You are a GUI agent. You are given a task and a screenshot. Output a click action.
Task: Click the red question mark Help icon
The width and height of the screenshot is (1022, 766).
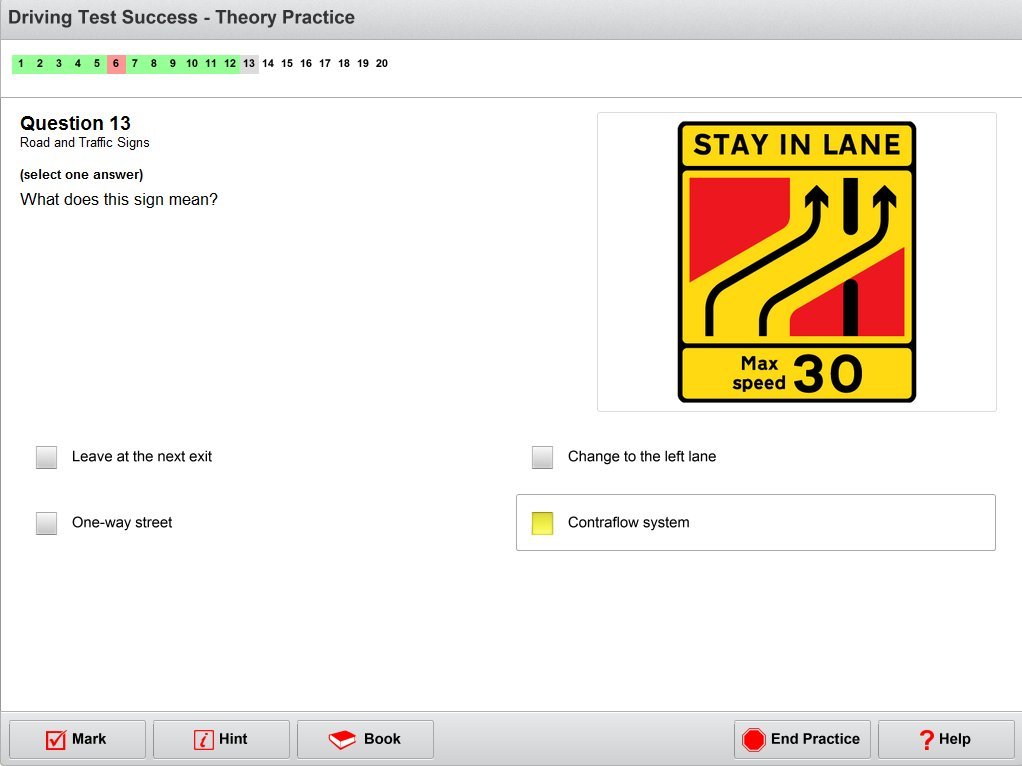tap(926, 740)
